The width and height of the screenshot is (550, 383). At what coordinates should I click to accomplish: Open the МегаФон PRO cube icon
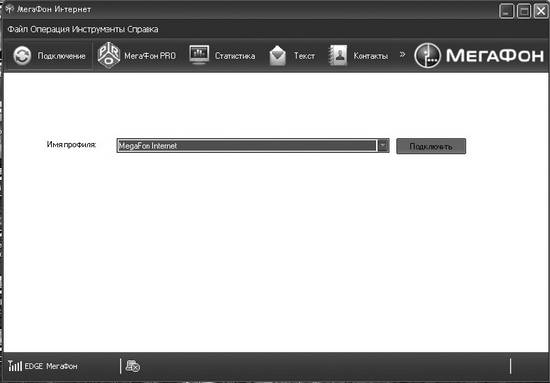click(109, 55)
